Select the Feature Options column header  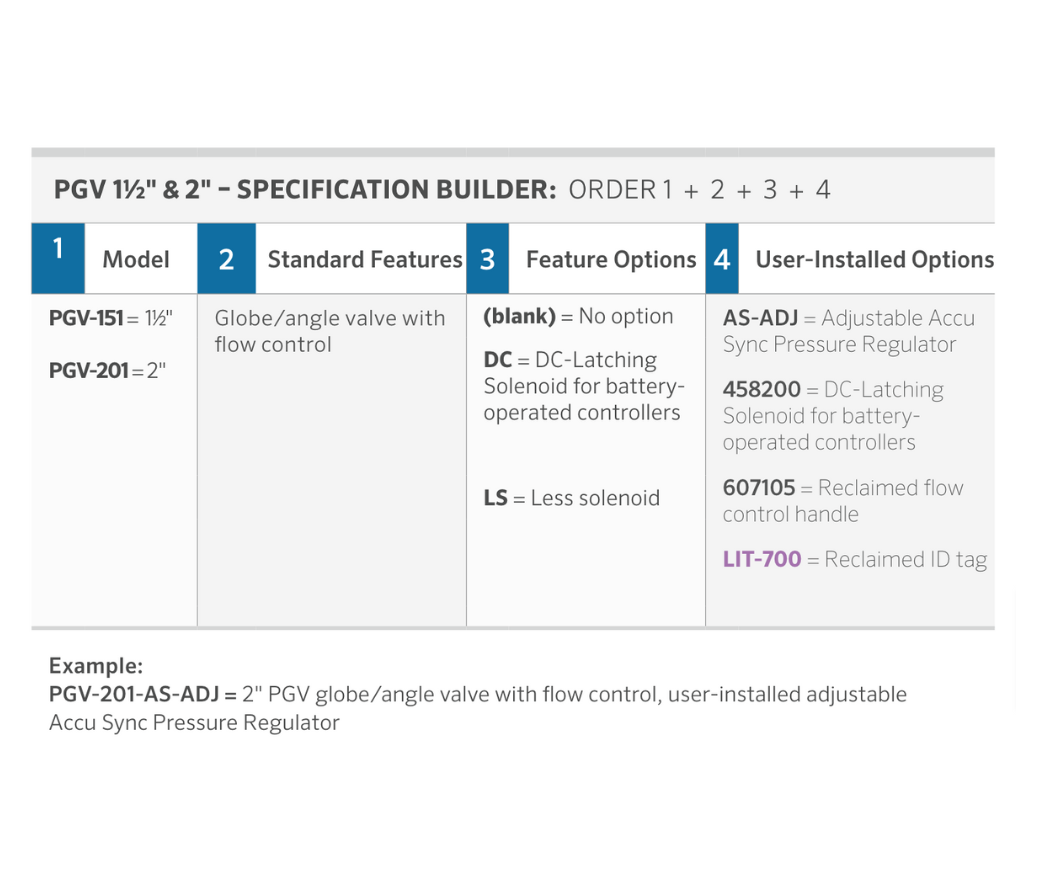click(x=610, y=260)
